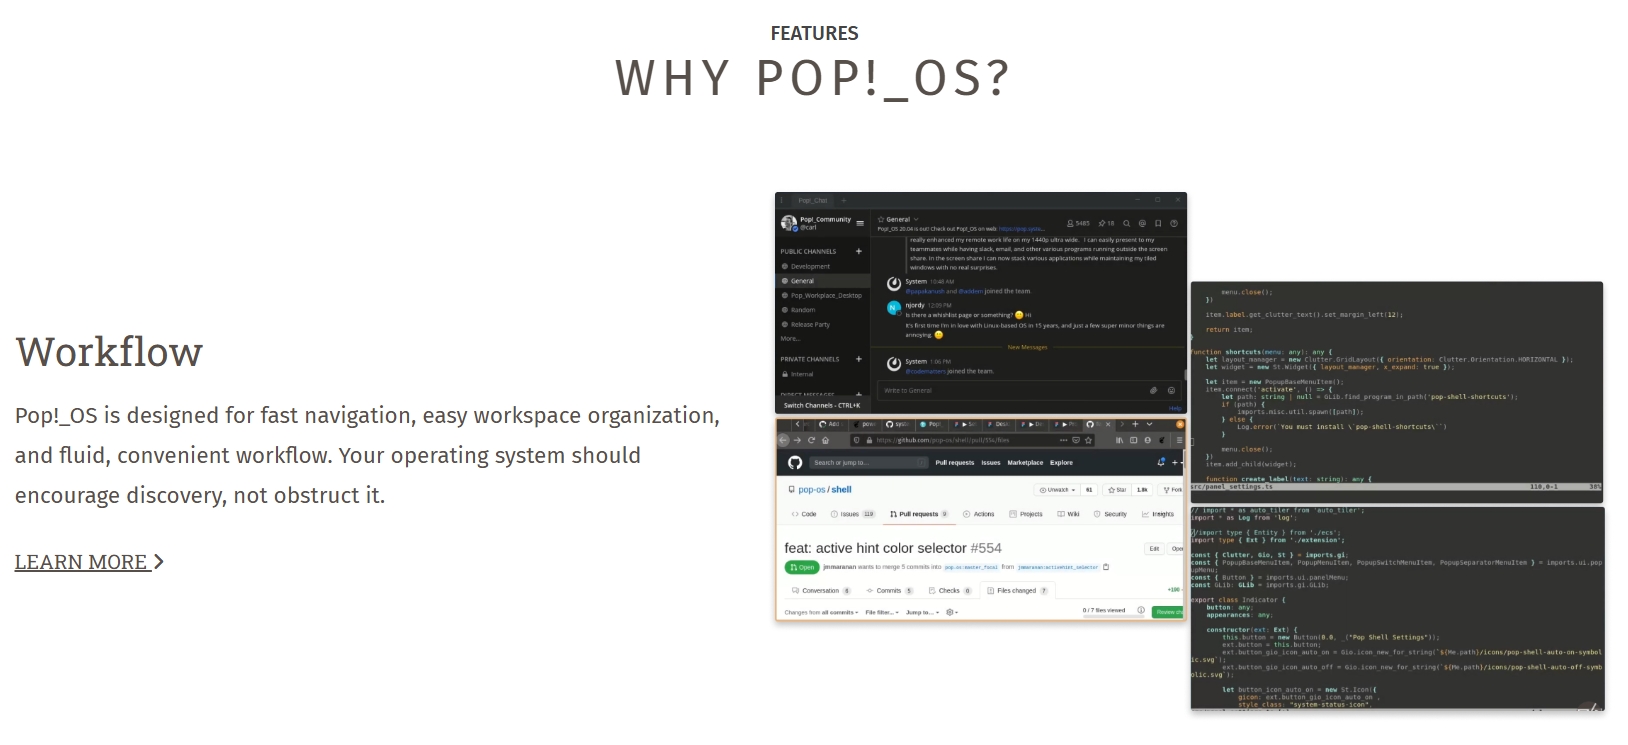The image size is (1628, 745).
Task: Open the tiled windows workflow screenshot
Action: click(1190, 452)
